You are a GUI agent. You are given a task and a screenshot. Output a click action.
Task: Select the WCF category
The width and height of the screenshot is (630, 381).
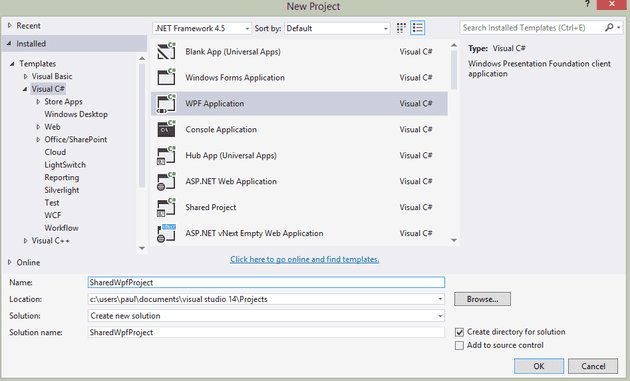(x=53, y=215)
